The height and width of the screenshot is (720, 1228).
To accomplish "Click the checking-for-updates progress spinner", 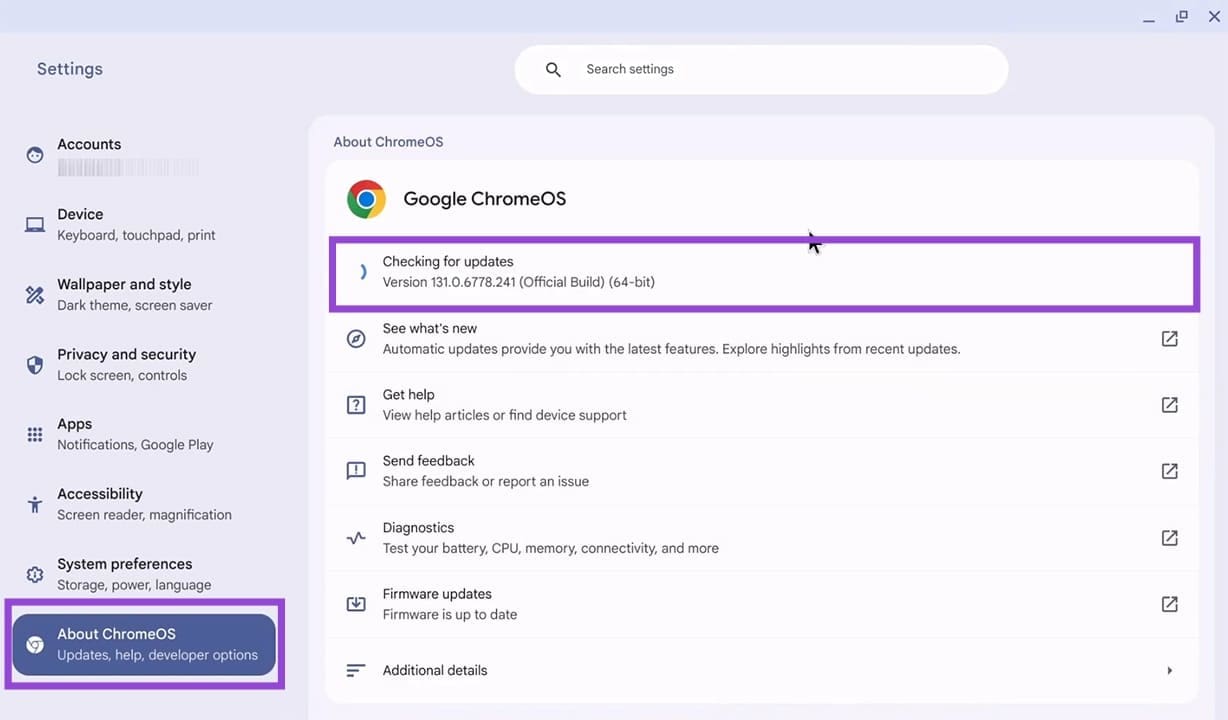I will [x=362, y=271].
